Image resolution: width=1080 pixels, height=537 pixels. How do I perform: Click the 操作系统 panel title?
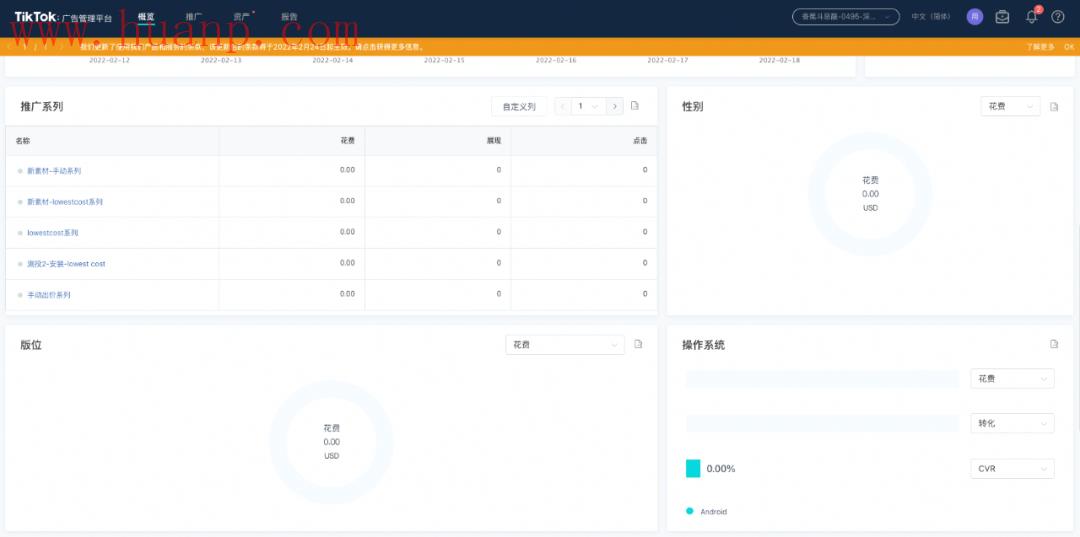703,345
